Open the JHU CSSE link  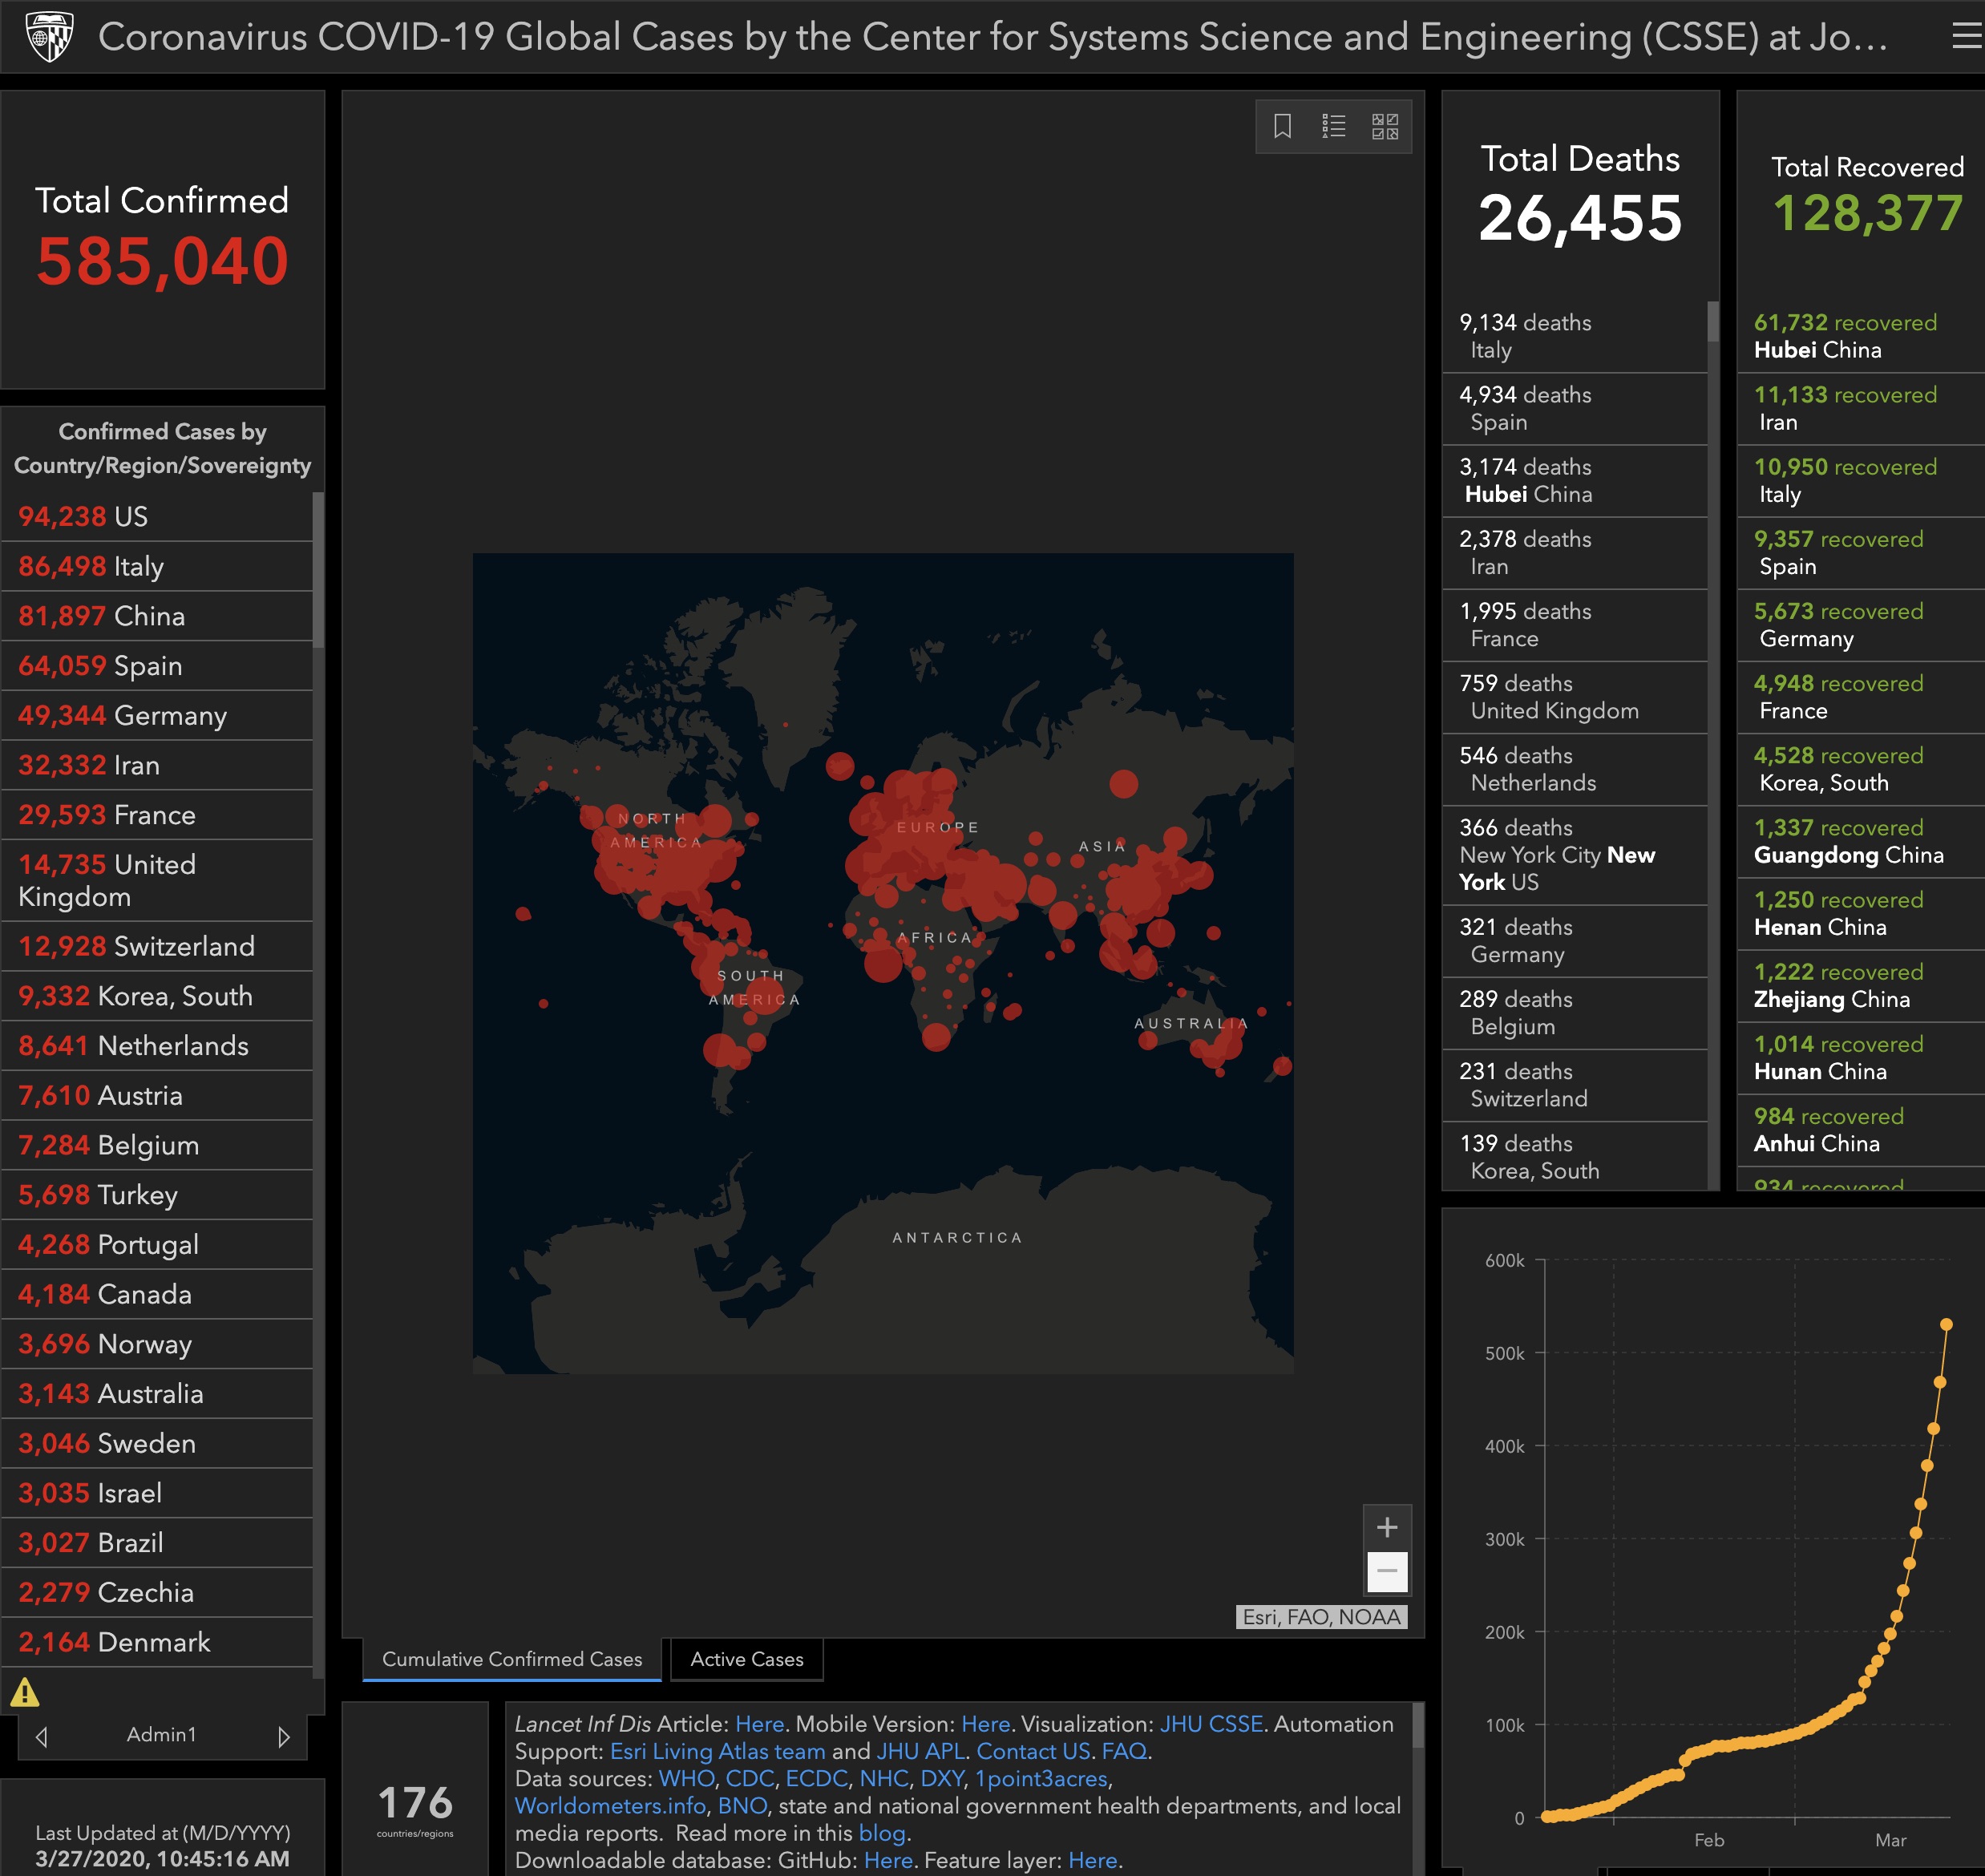pos(1211,1724)
